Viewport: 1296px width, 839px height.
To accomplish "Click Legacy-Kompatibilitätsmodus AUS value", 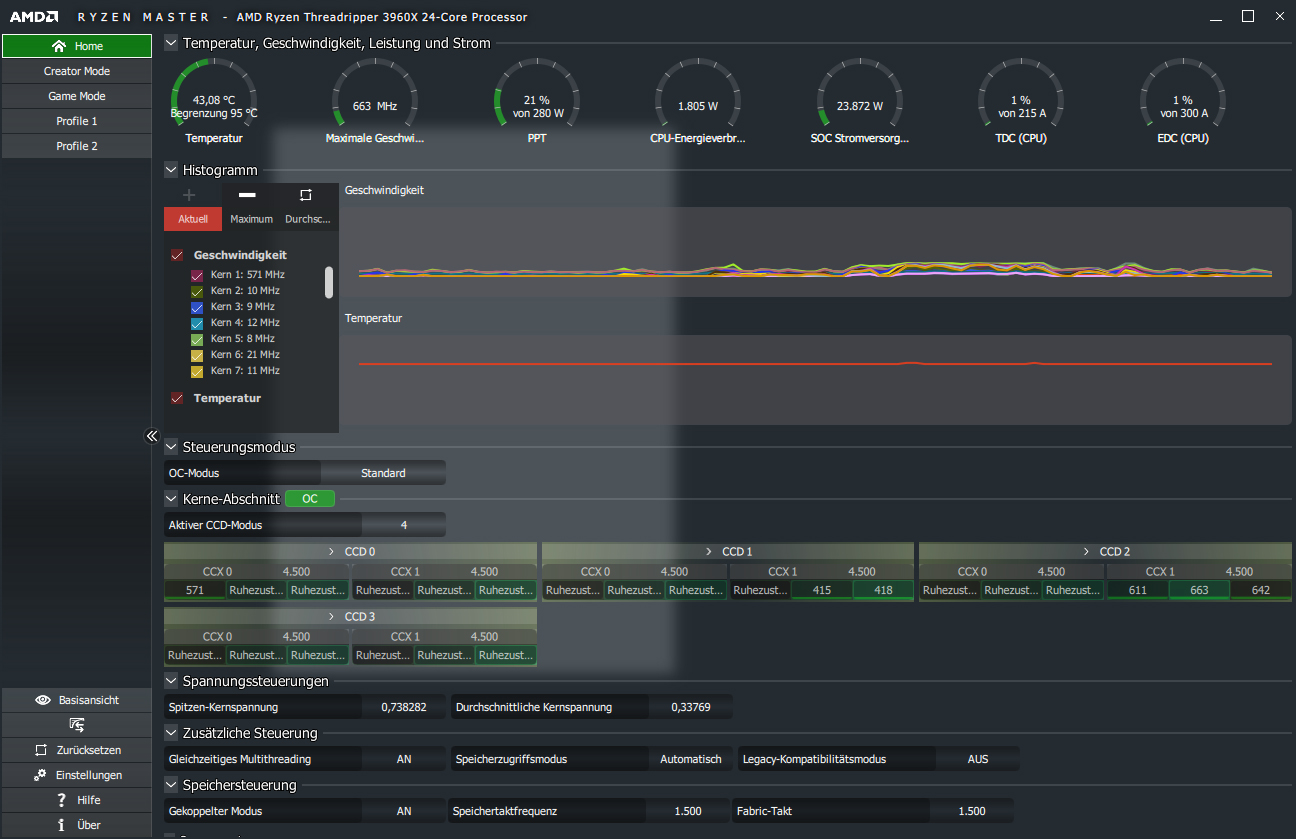I will tap(978, 759).
